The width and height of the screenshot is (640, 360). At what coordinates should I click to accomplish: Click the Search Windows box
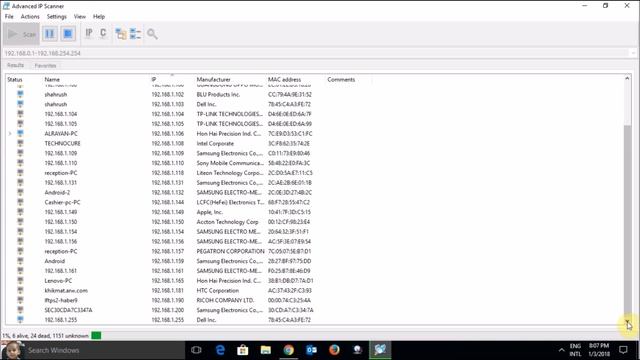click(x=104, y=350)
